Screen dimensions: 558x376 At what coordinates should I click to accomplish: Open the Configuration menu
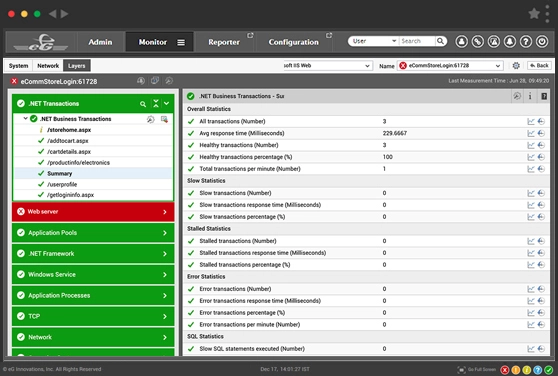click(x=294, y=42)
